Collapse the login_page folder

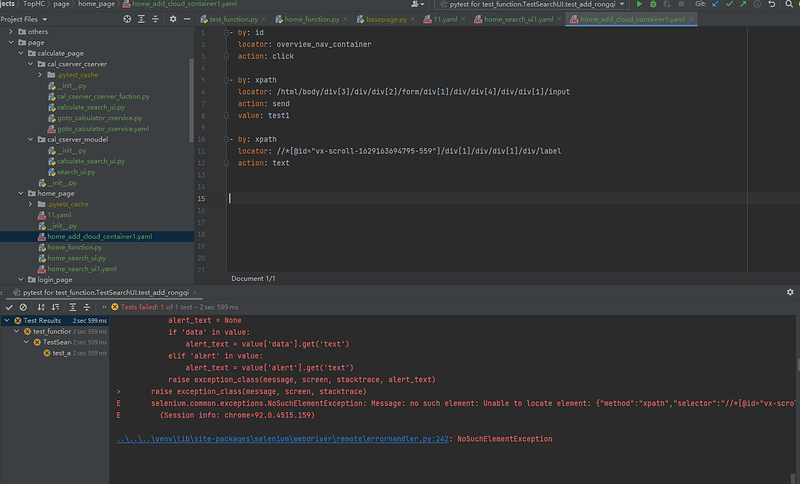coord(20,279)
